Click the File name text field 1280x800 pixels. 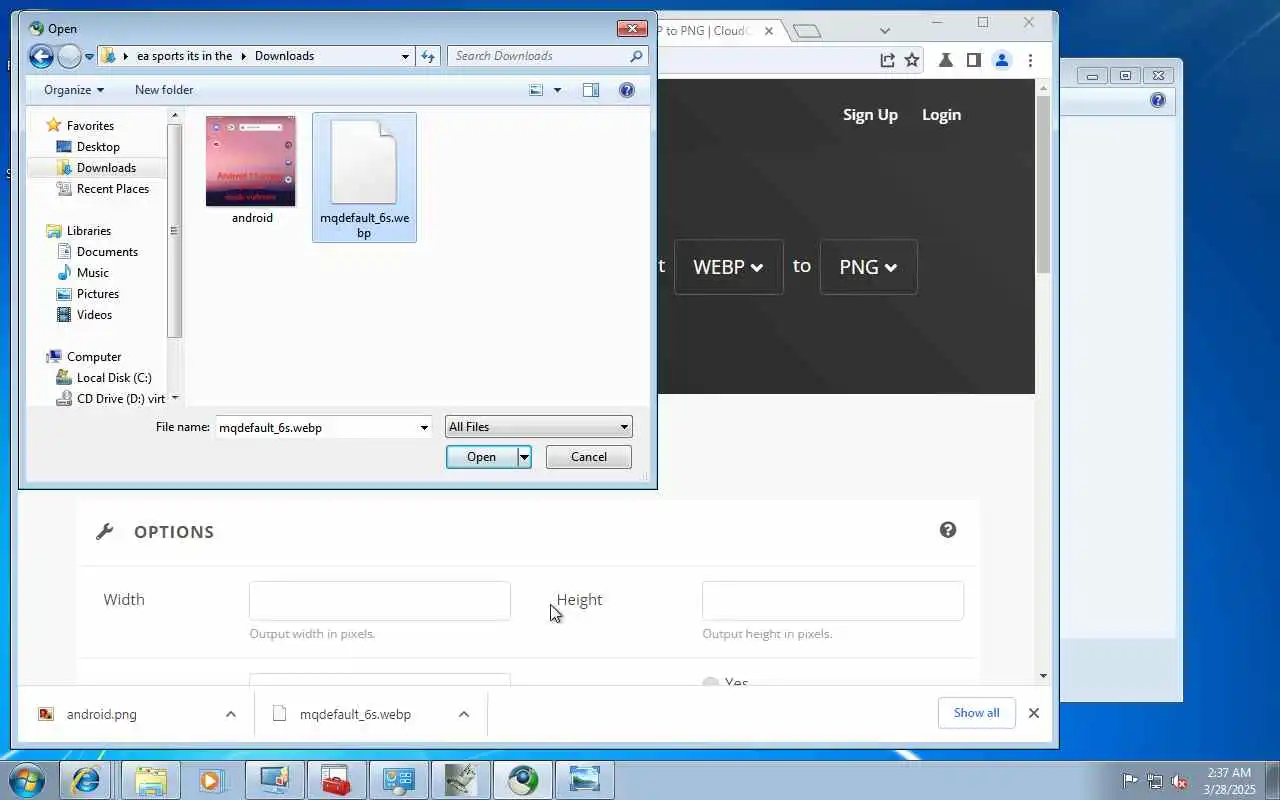316,427
